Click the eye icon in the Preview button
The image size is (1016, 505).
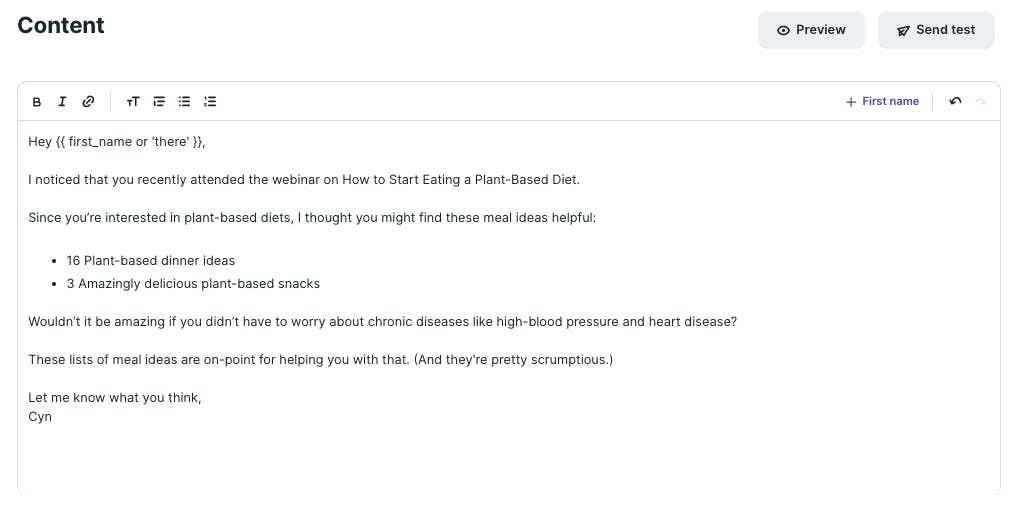[783, 30]
